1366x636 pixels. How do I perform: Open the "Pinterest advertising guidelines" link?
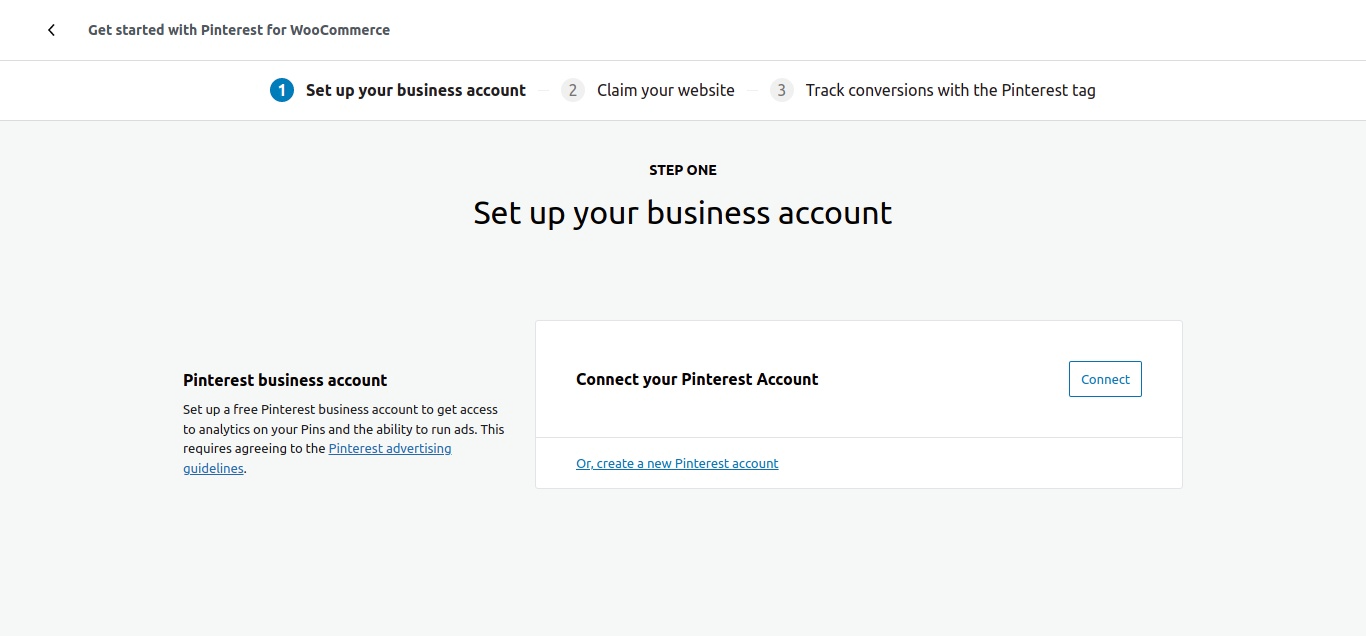[x=390, y=448]
